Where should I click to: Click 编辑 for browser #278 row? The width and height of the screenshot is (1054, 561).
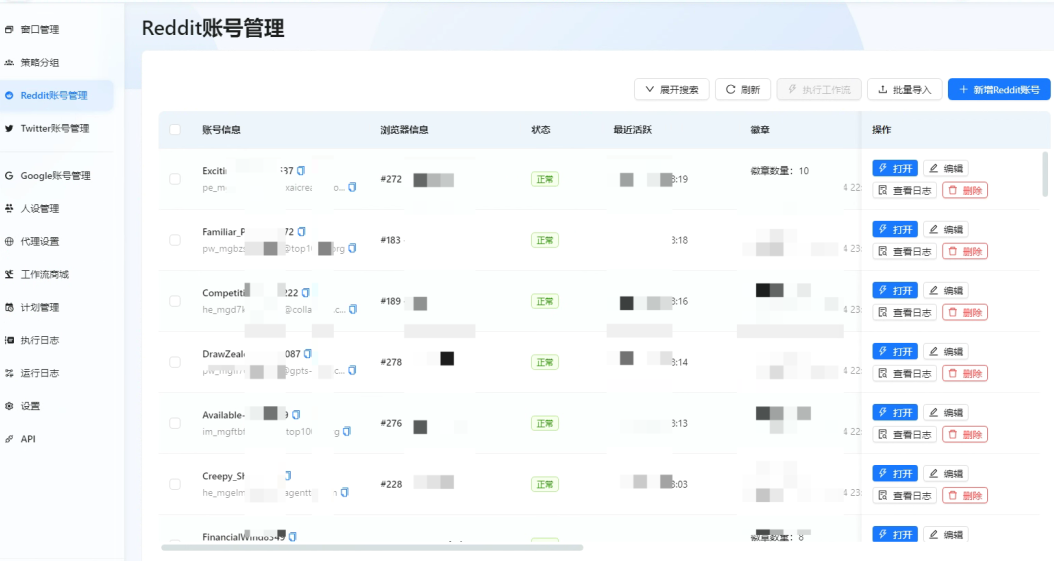[946, 351]
